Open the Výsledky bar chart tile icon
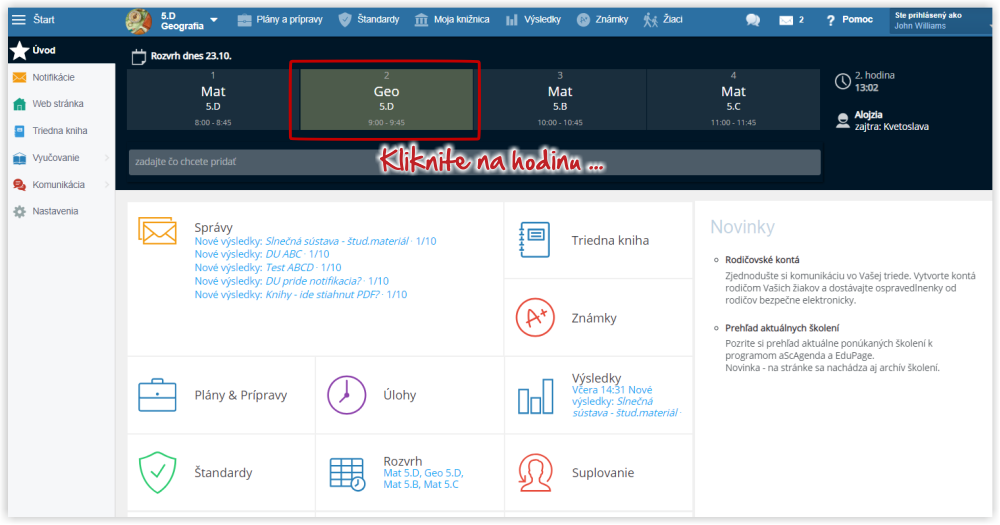The width and height of the screenshot is (1000, 525). click(x=536, y=396)
